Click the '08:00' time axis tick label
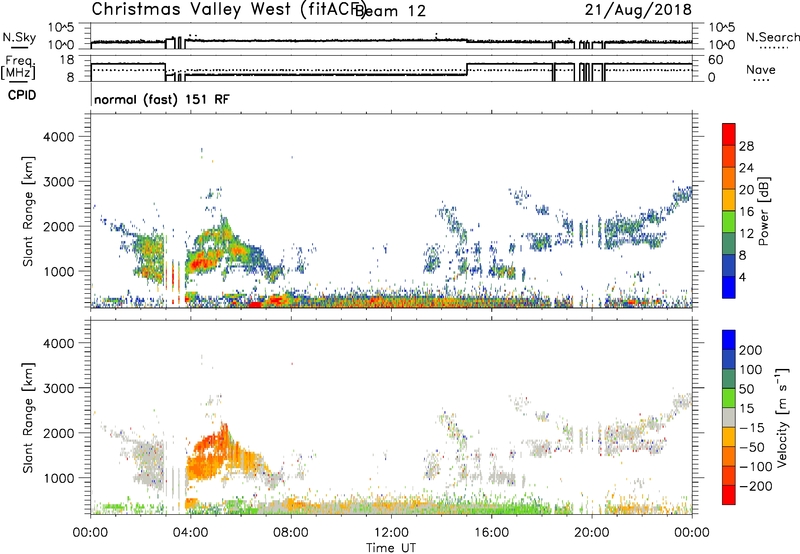Image resolution: width=800 pixels, height=554 pixels. click(291, 533)
